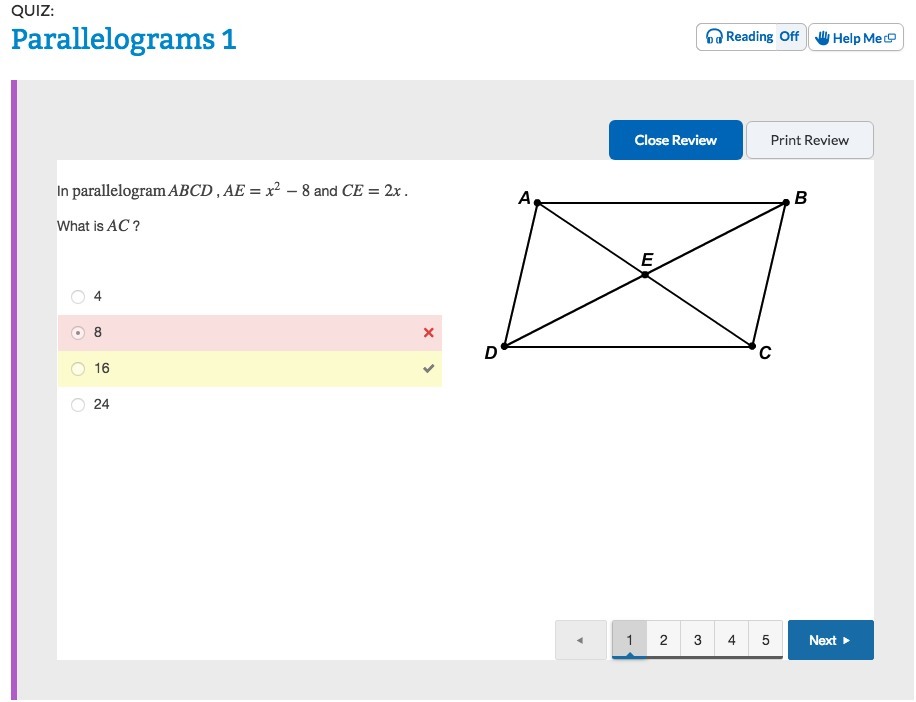Viewport: 916px width, 702px height.
Task: Select the radio button for 4
Action: coord(78,297)
